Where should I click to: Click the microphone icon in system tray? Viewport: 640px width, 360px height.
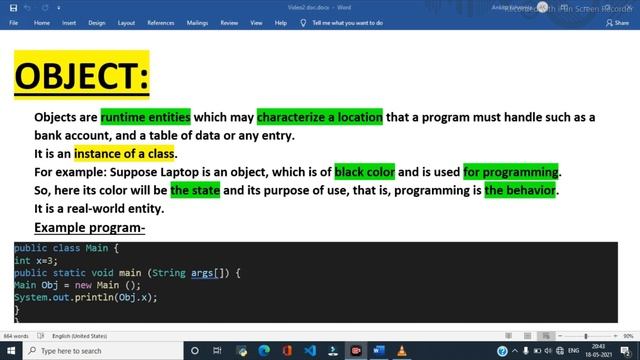[526, 351]
